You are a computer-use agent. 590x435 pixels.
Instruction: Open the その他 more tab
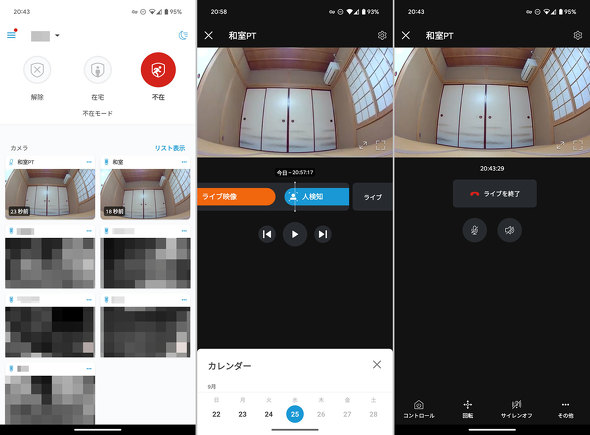[566, 409]
